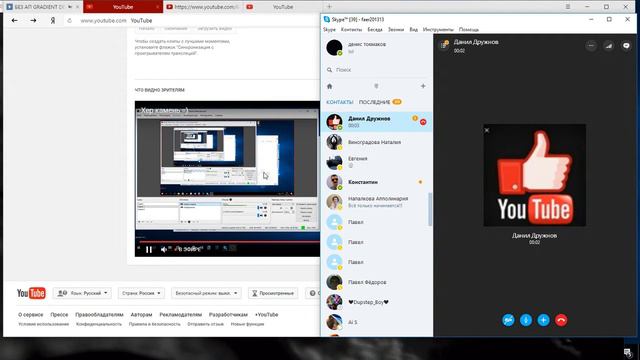
Task: Open the Страна: Россия country dropdown
Action: tap(141, 293)
